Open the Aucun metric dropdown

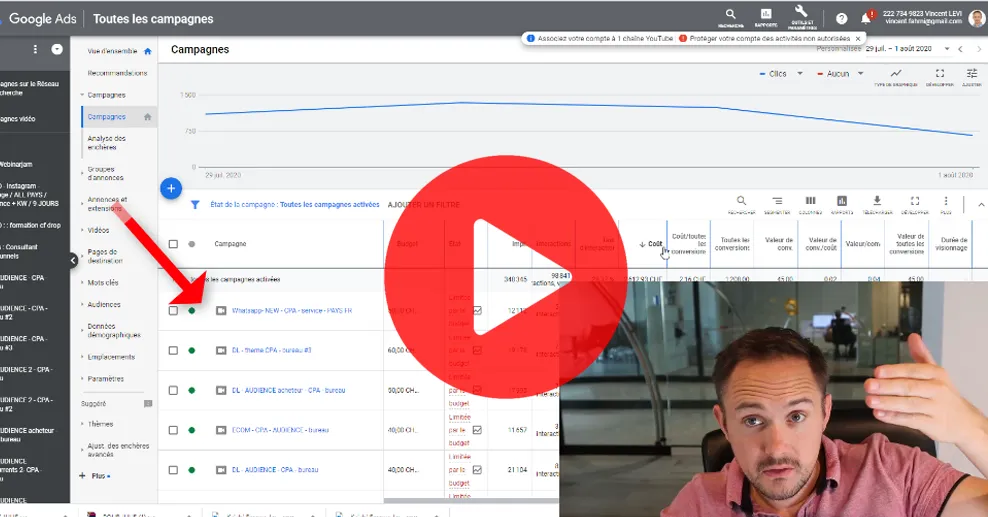(860, 74)
